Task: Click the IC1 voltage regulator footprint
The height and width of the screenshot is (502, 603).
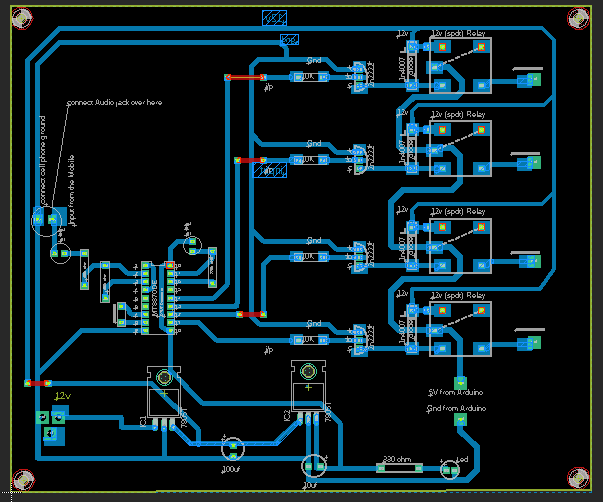Action: 164,398
